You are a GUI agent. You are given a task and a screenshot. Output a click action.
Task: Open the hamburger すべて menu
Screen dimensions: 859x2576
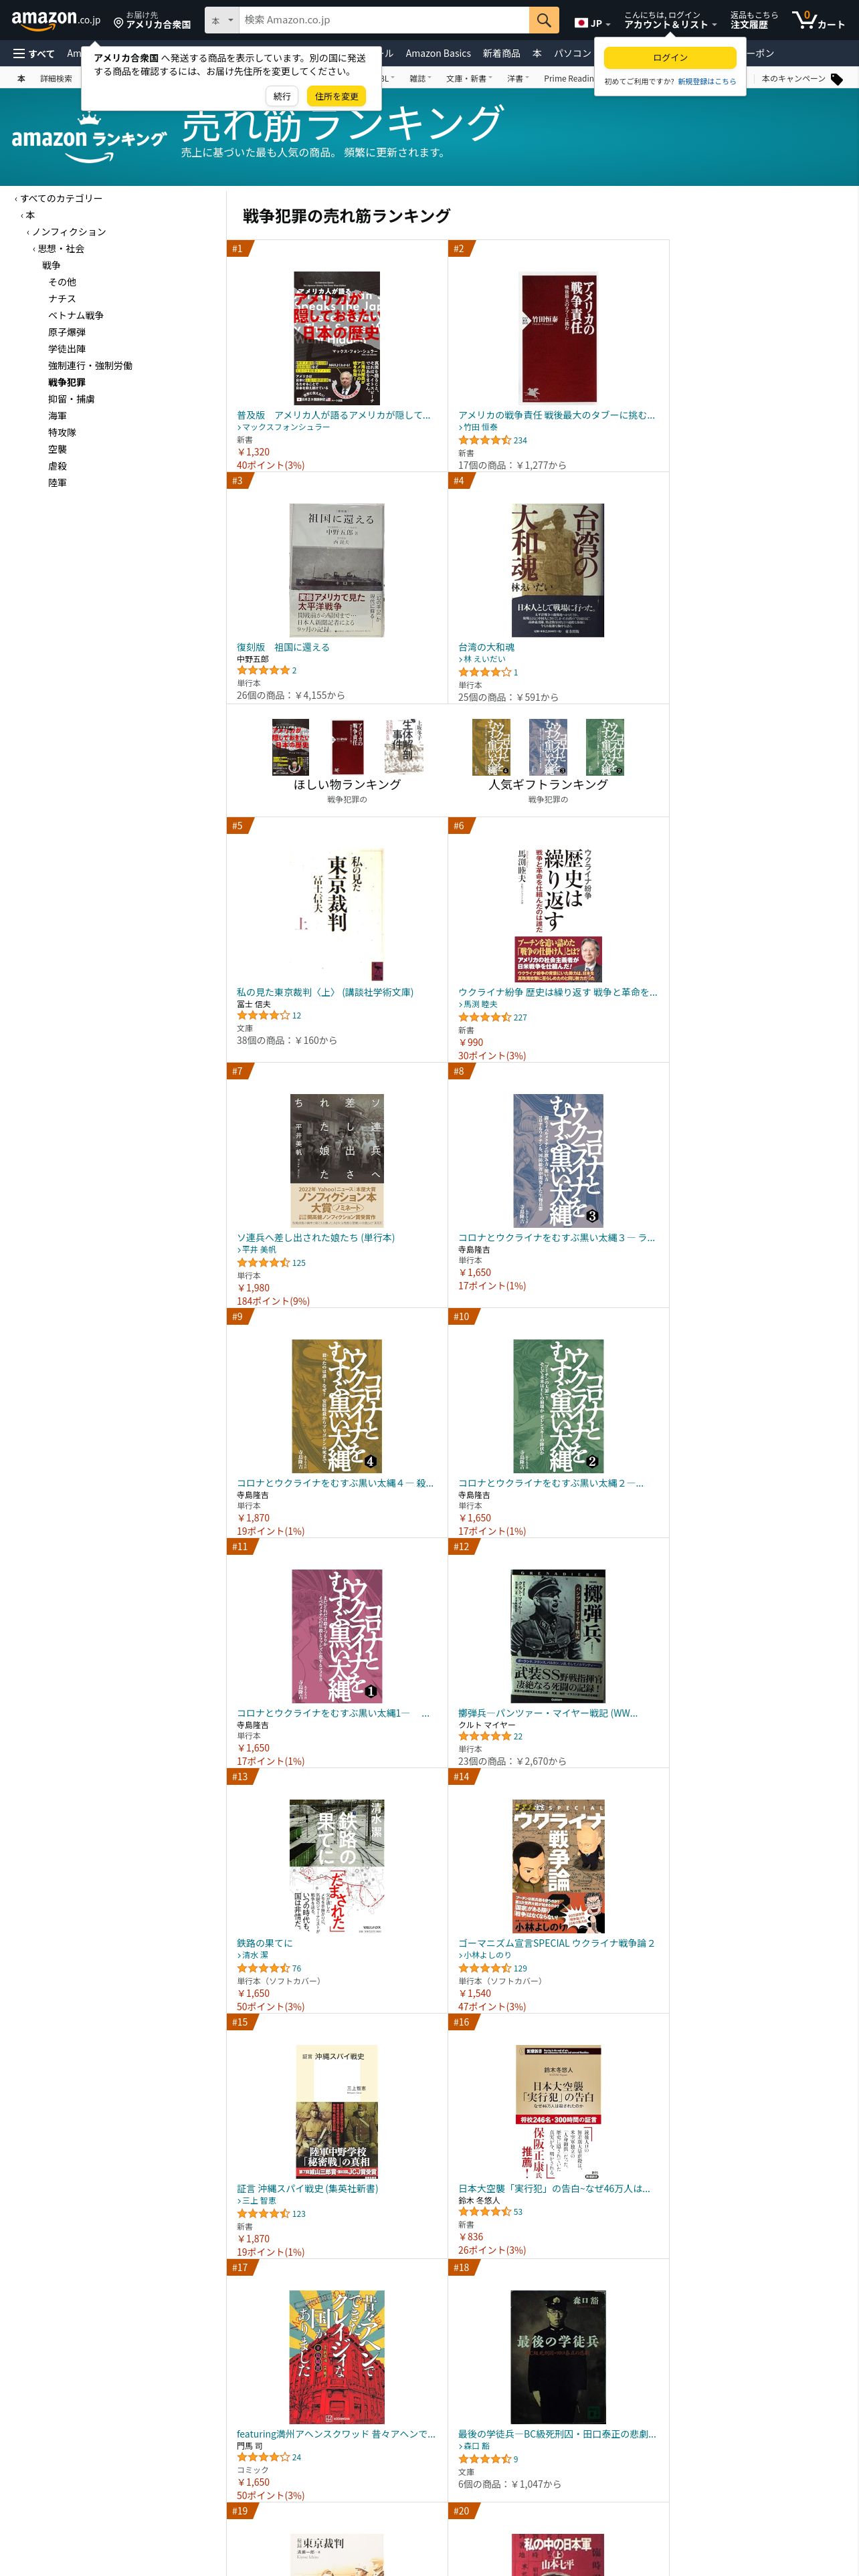click(x=33, y=54)
